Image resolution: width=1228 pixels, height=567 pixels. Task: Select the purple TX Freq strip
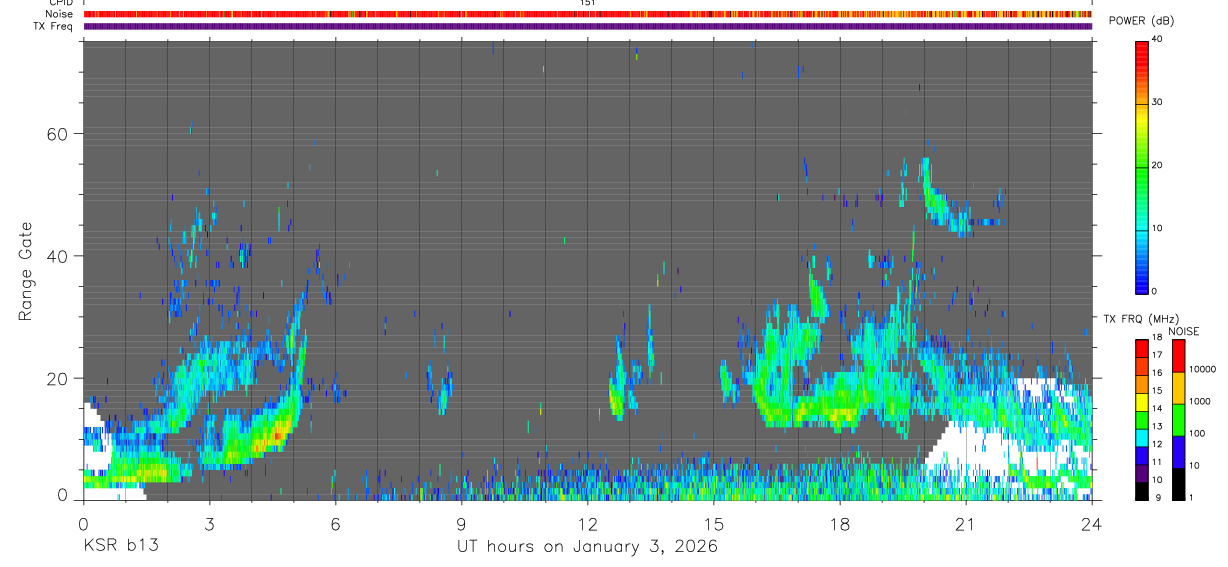pyautogui.click(x=588, y=26)
